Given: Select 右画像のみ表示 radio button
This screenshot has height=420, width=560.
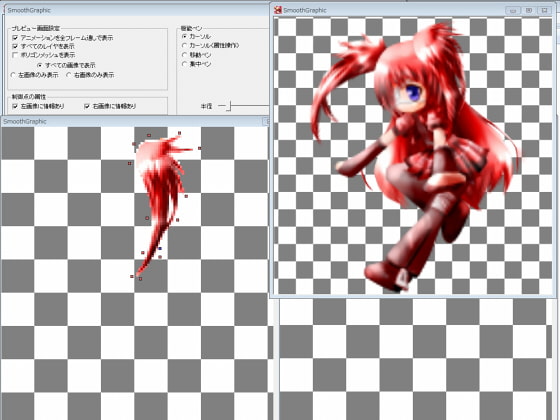Looking at the screenshot, I should 69,75.
